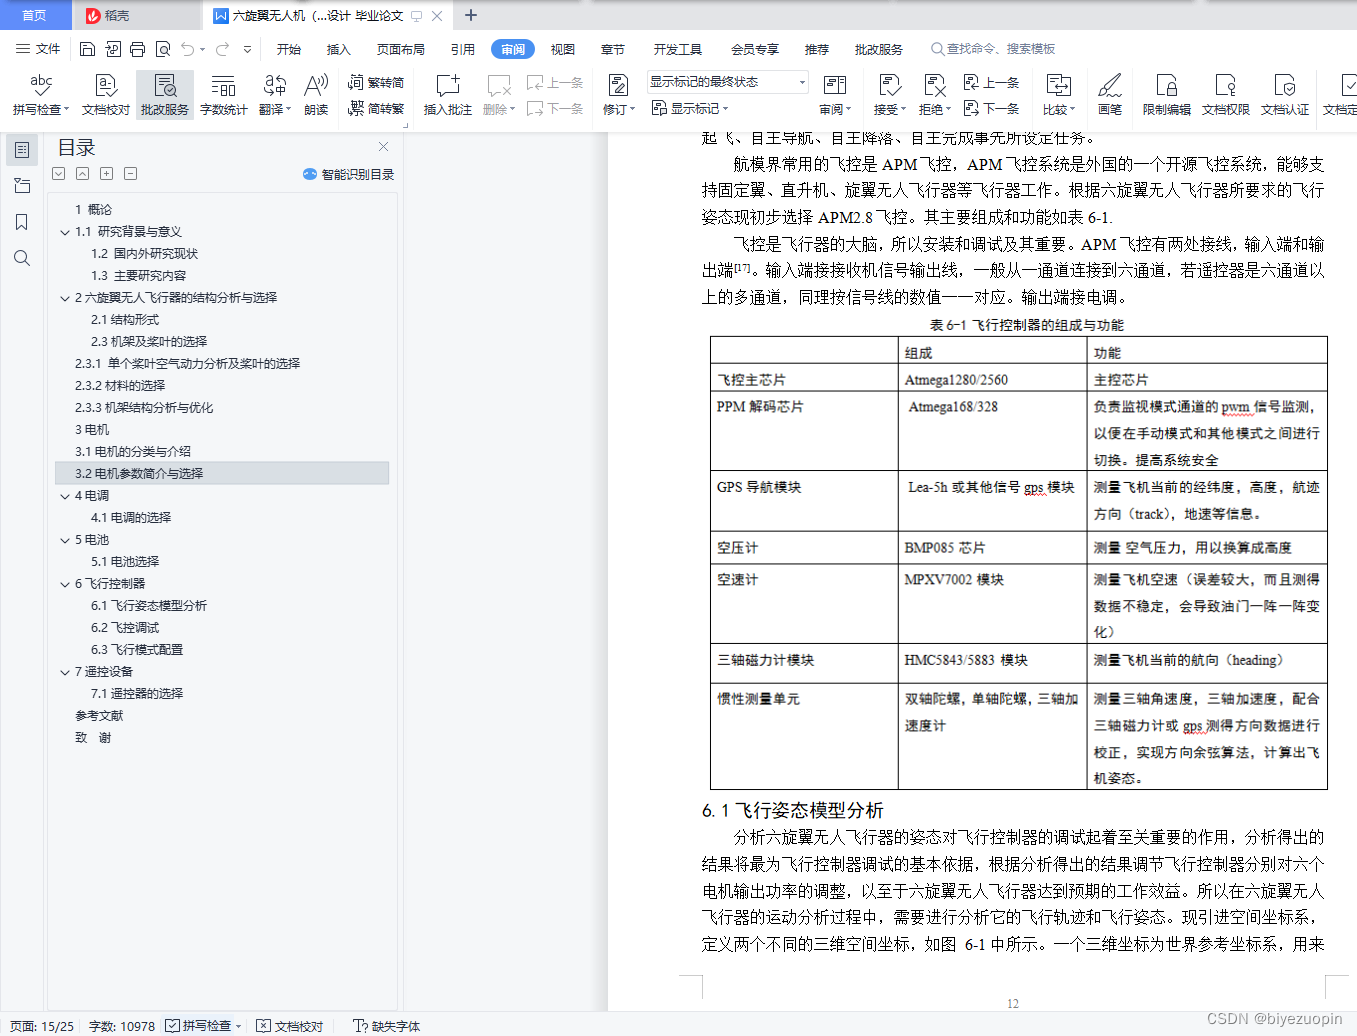
Task: Close the 目录 navigation pane
Action: (x=383, y=147)
